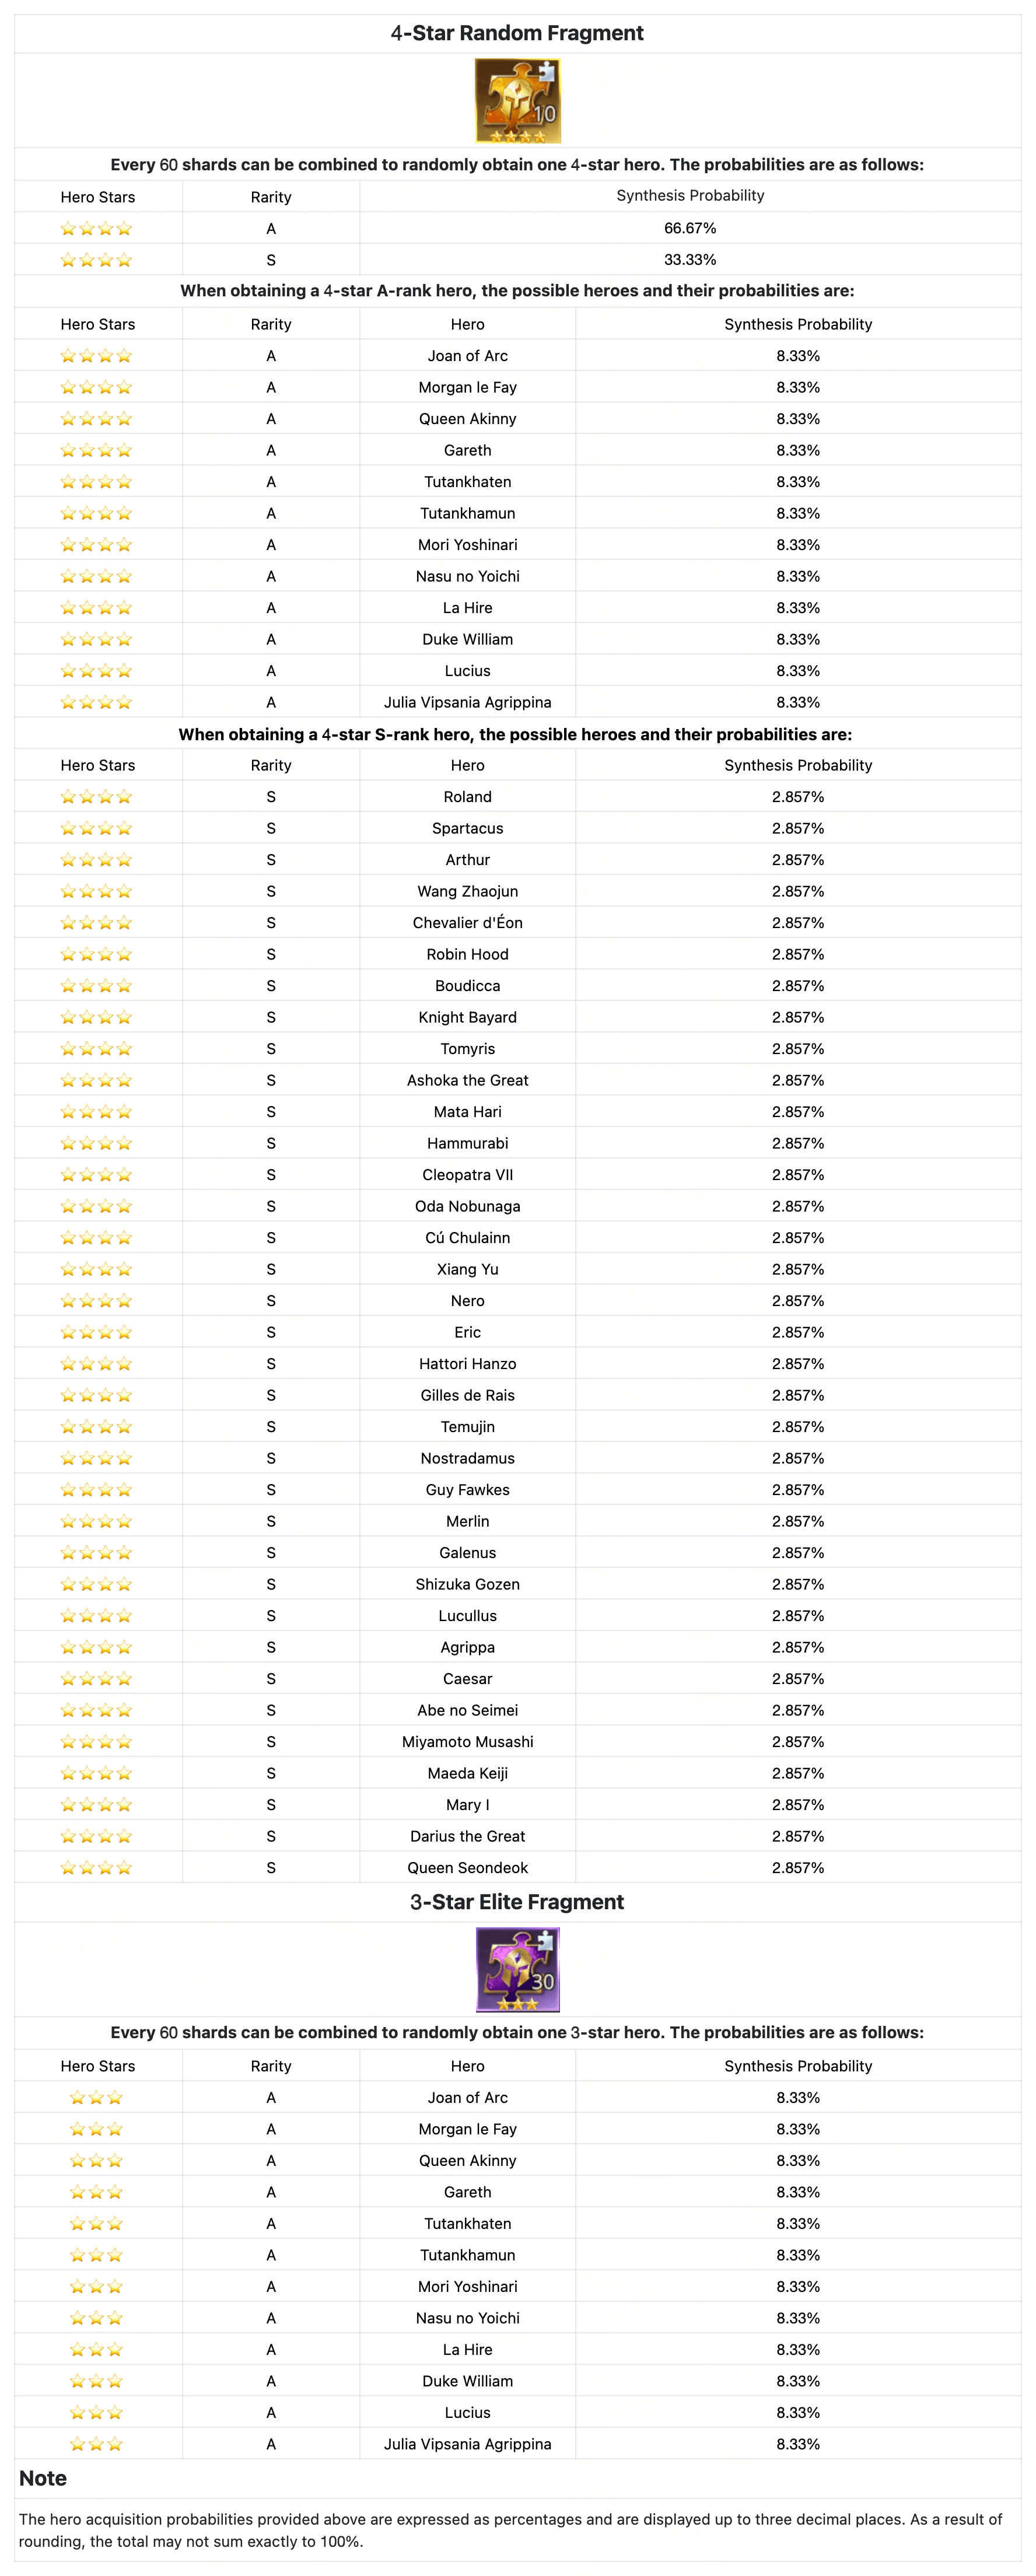1036x2576 pixels.
Task: Click the Robin Hood hero cell
Action: (x=467, y=954)
